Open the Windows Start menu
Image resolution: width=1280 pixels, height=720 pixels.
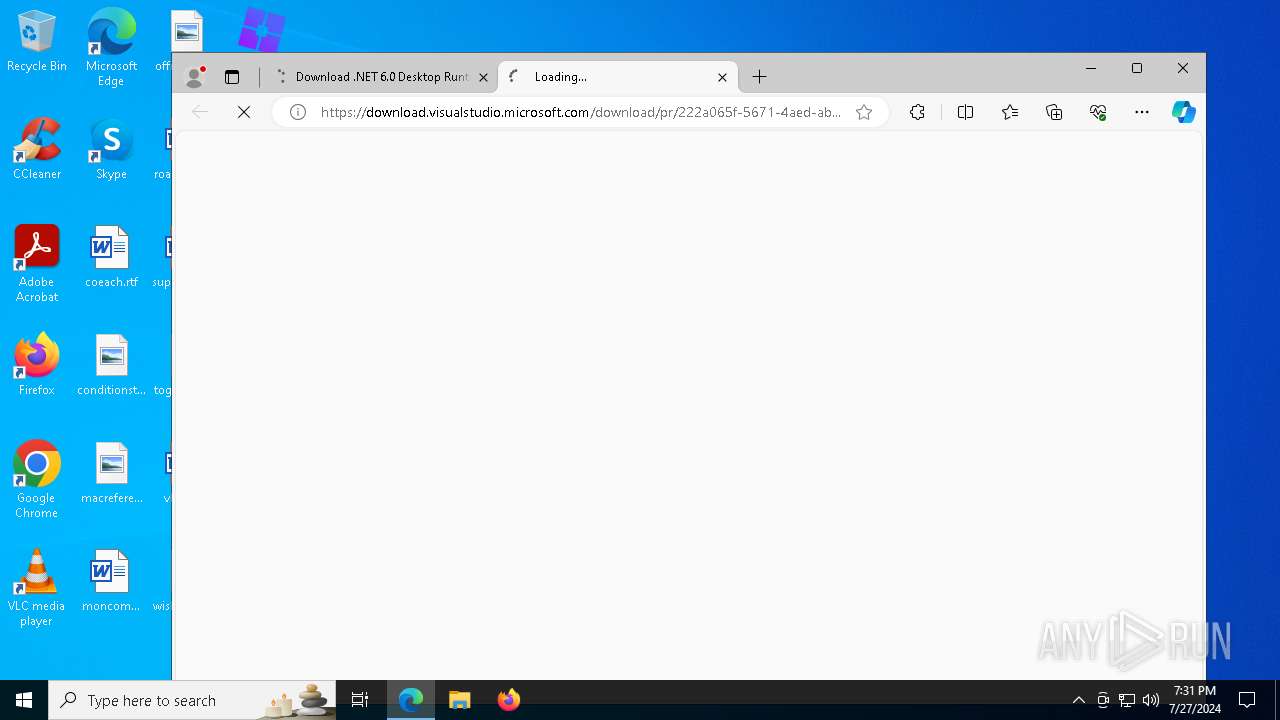click(x=24, y=700)
